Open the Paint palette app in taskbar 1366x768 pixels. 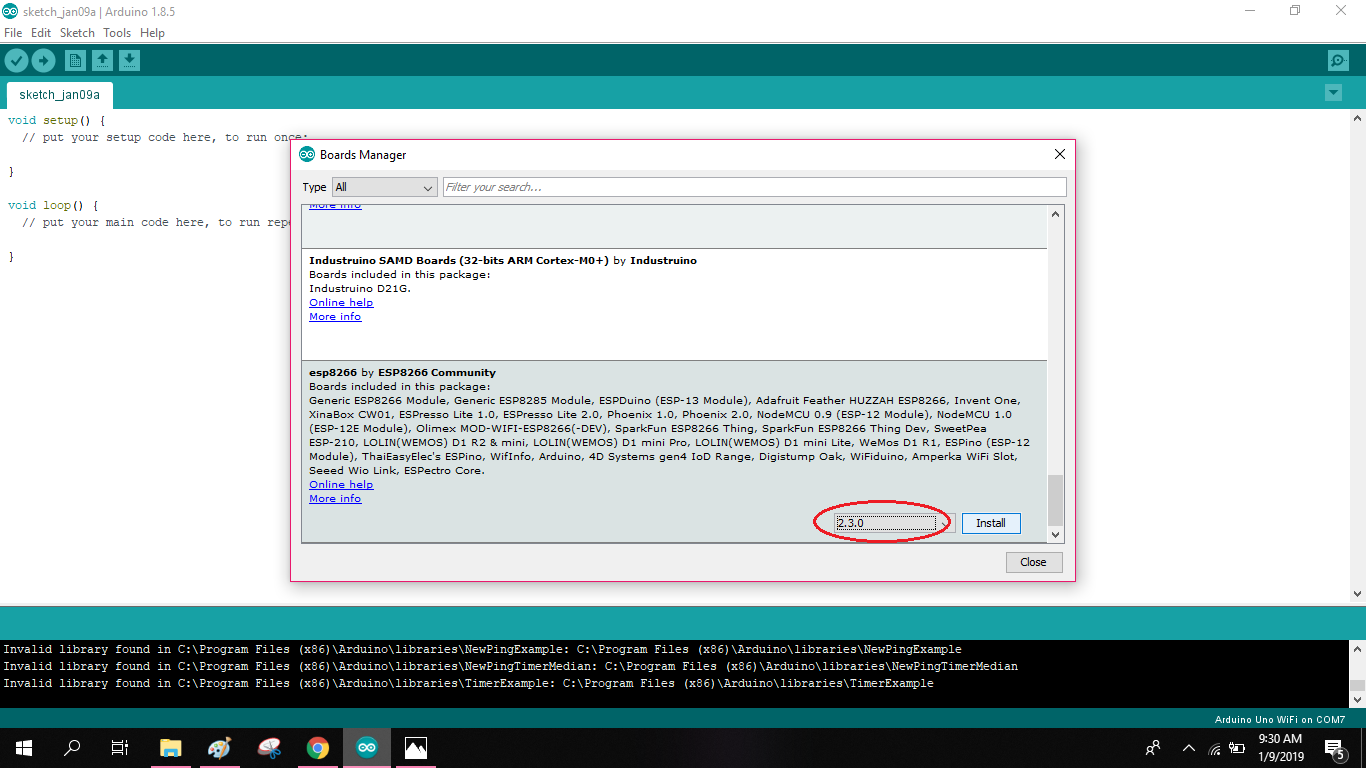coord(219,747)
